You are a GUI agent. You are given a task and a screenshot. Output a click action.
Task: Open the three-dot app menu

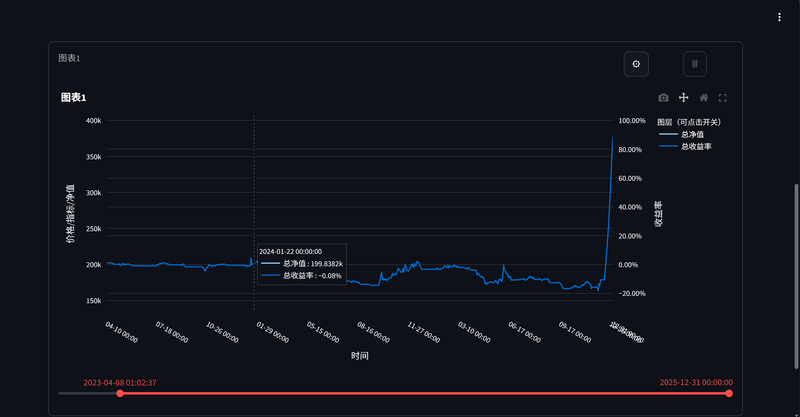coord(779,17)
